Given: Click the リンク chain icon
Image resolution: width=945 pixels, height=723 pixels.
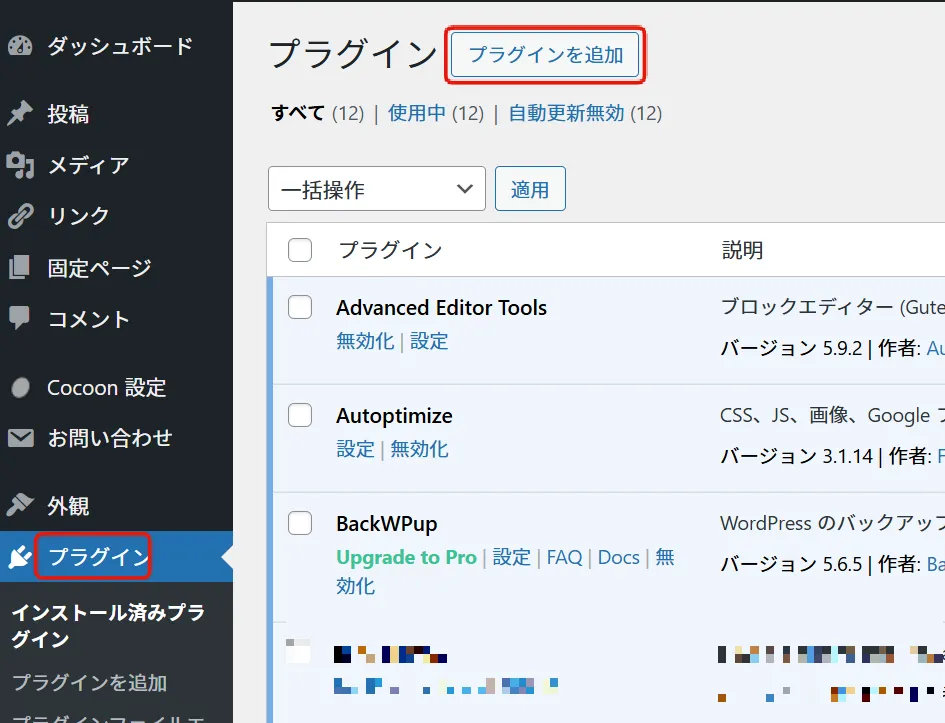Looking at the screenshot, I should pos(22,216).
